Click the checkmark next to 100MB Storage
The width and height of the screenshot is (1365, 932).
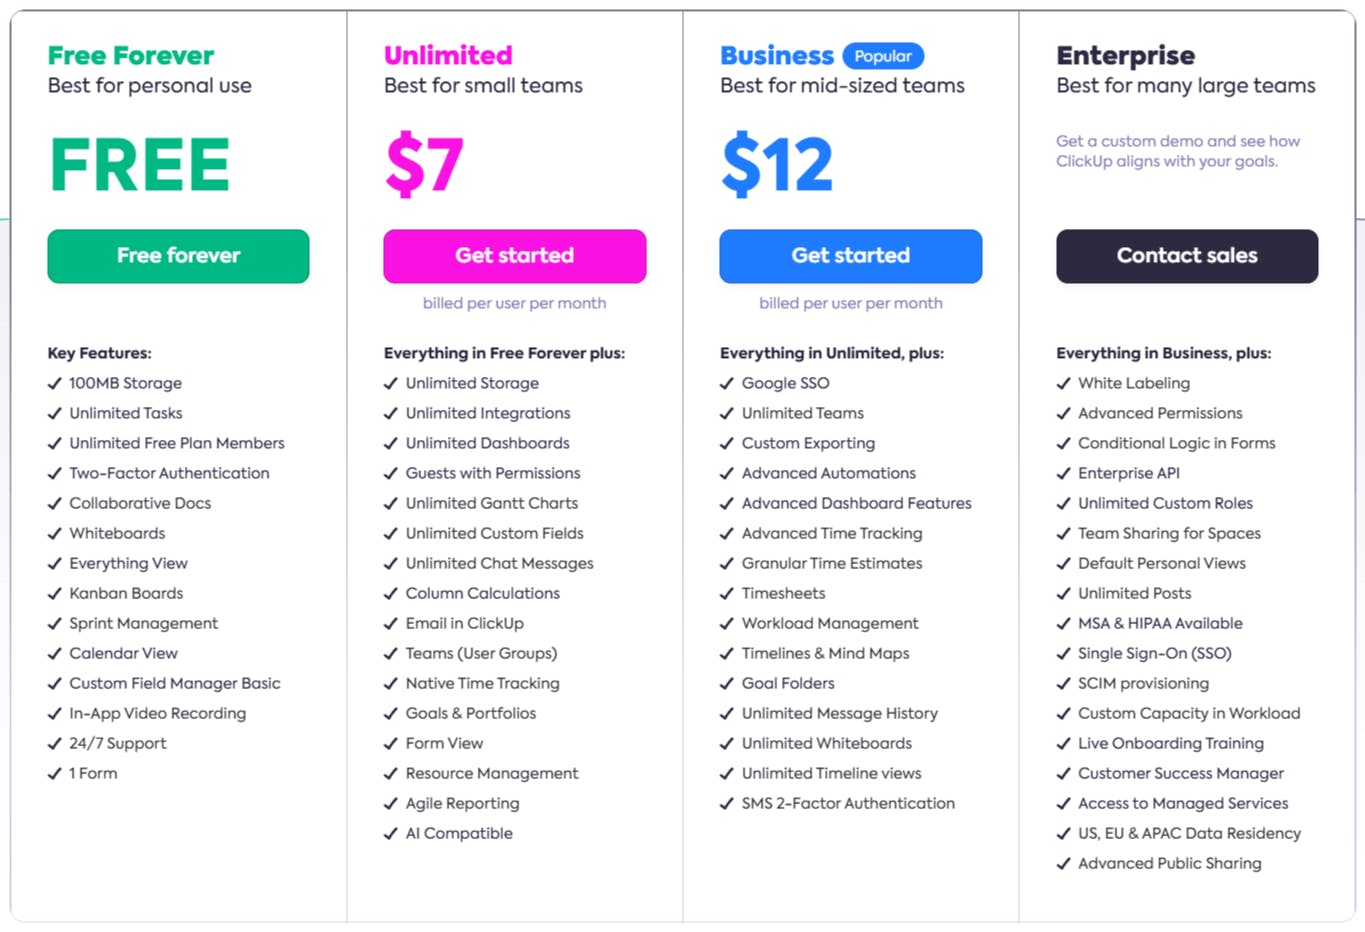(x=55, y=383)
